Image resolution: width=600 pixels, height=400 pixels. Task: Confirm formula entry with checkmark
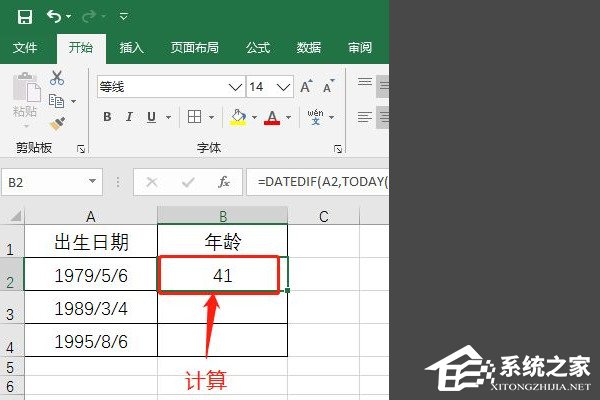coord(188,182)
